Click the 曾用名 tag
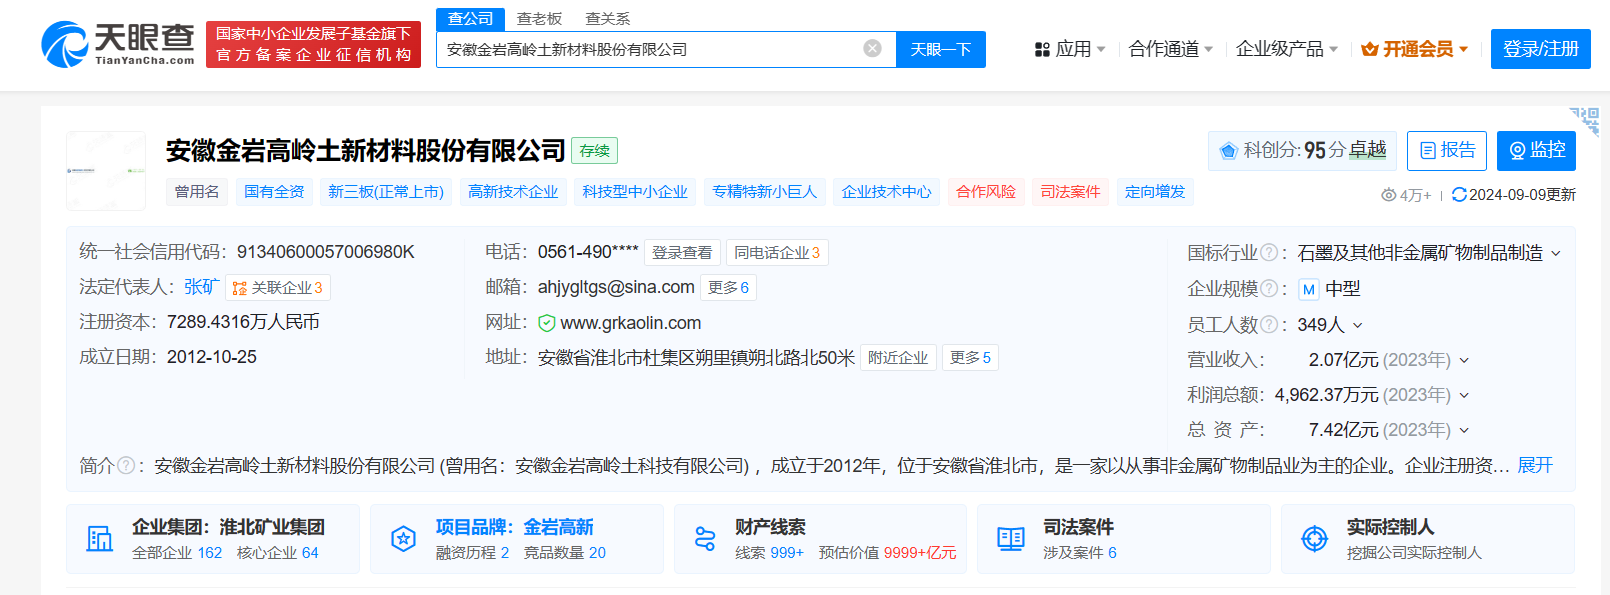The width and height of the screenshot is (1610, 595). [x=197, y=192]
